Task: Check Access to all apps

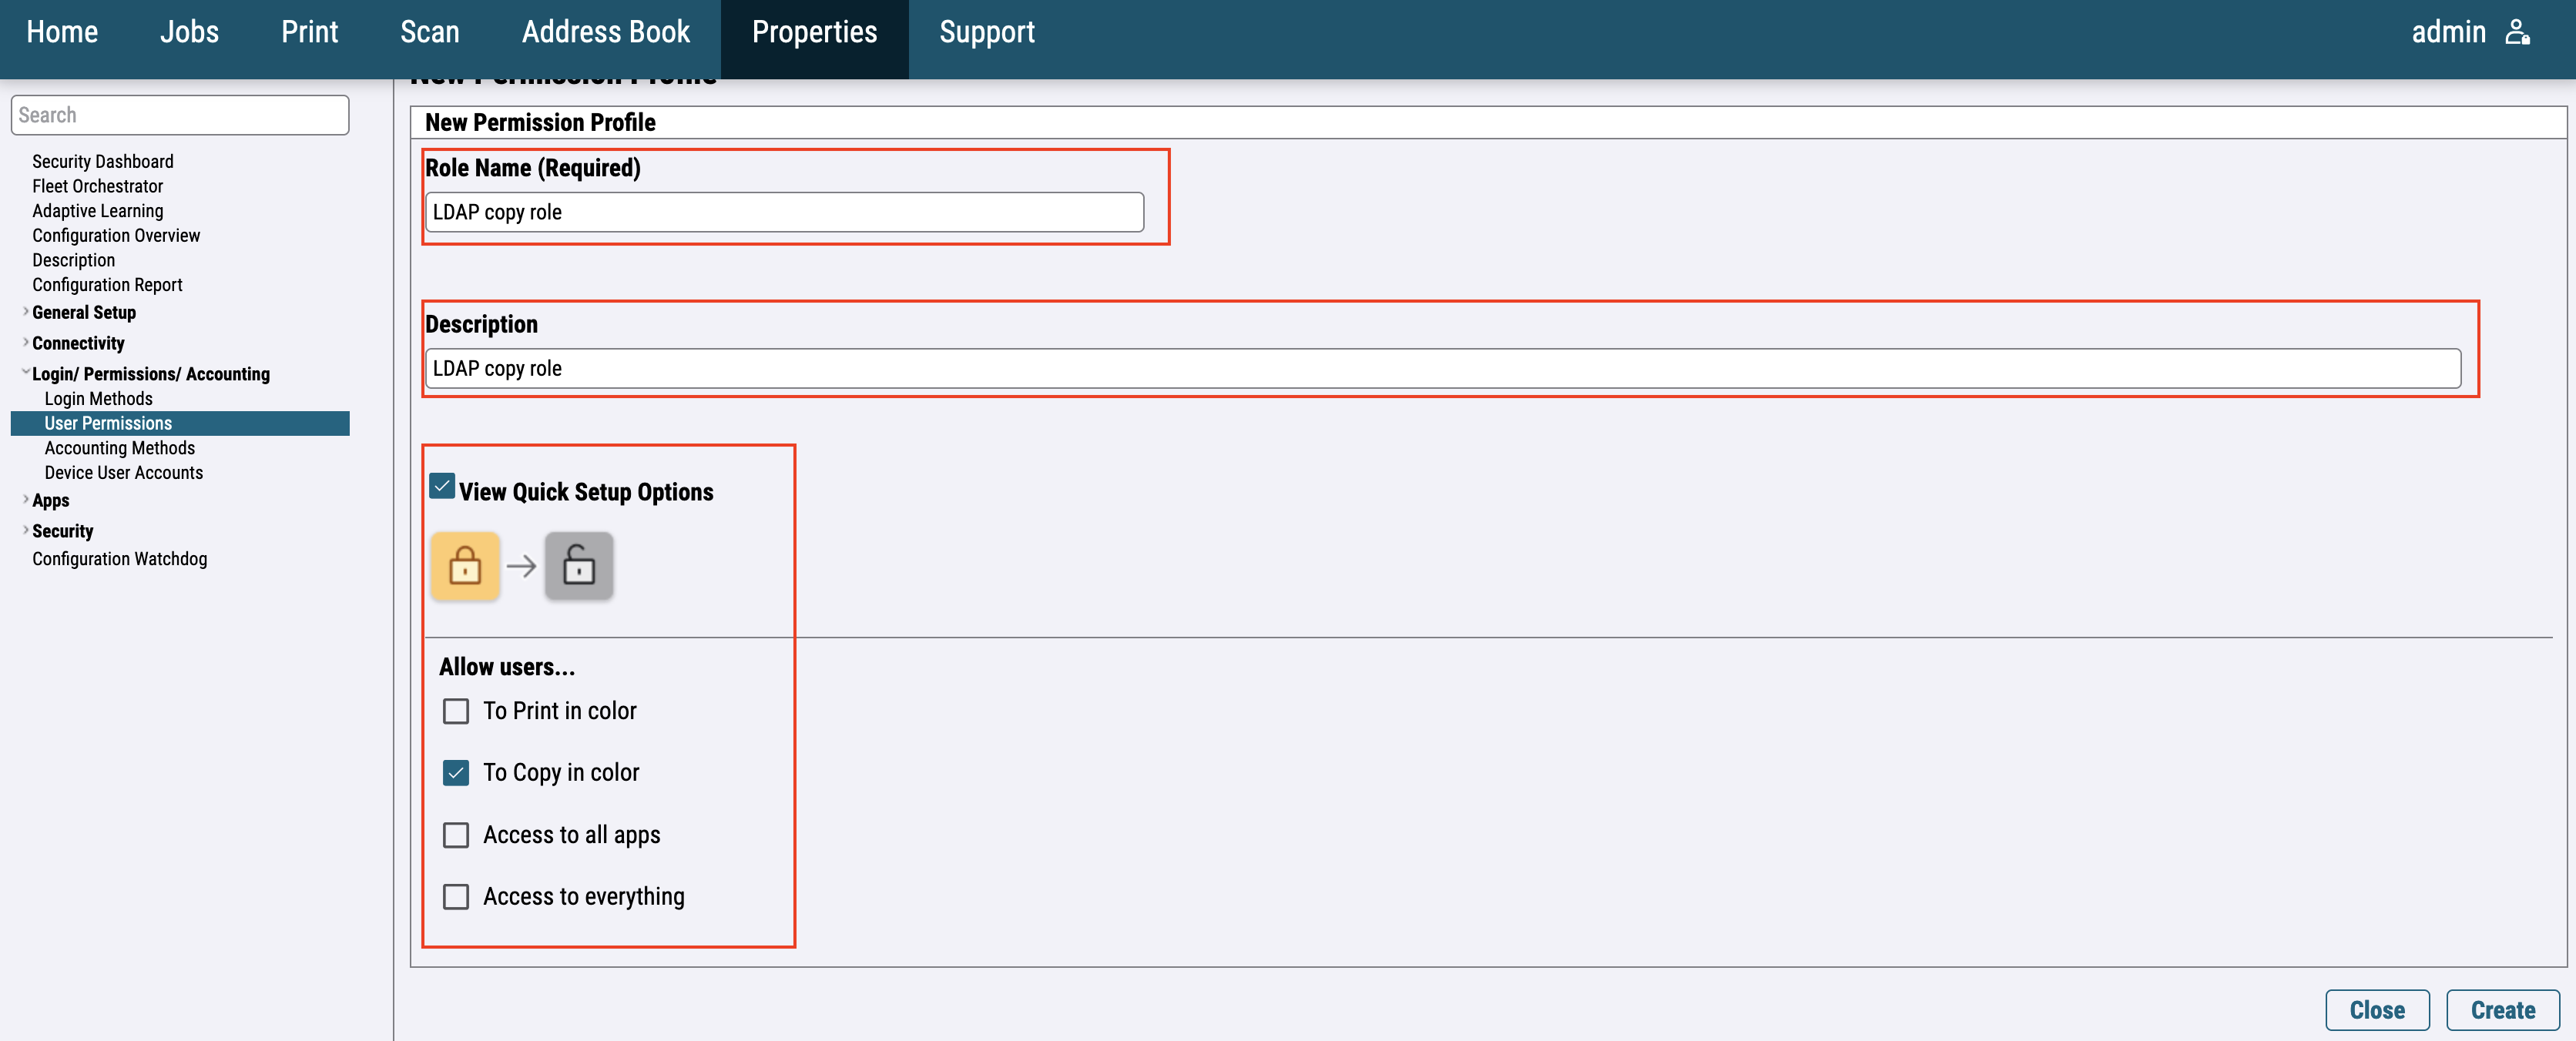Action: click(x=456, y=835)
